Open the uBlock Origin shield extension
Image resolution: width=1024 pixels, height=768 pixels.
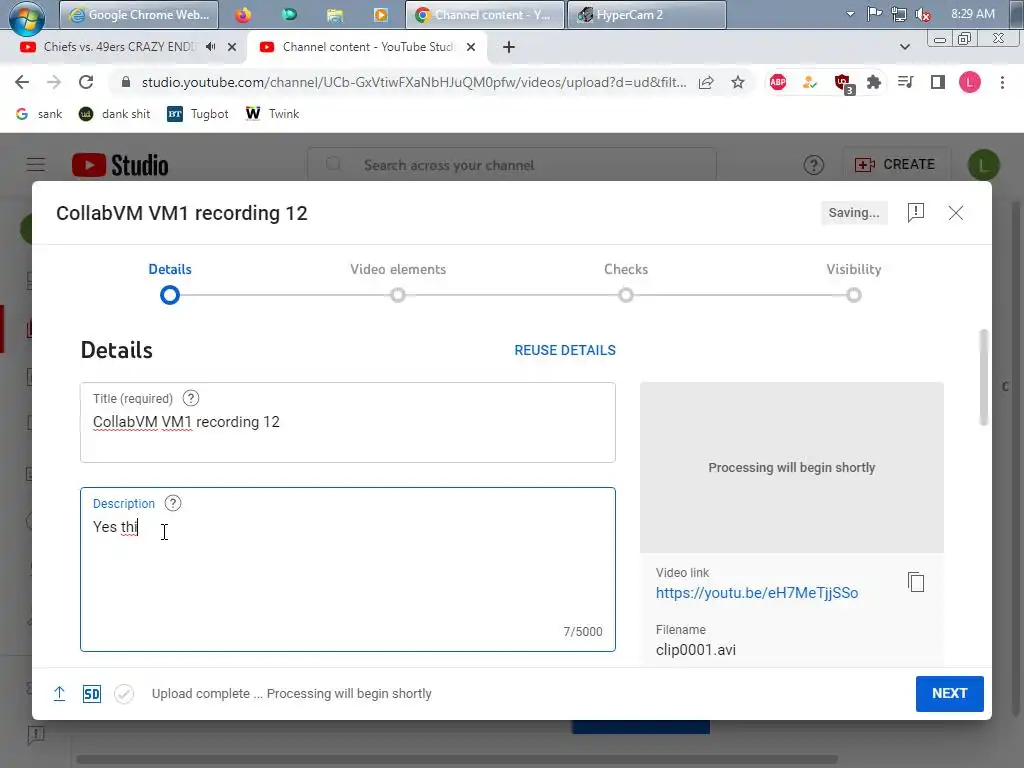[842, 83]
